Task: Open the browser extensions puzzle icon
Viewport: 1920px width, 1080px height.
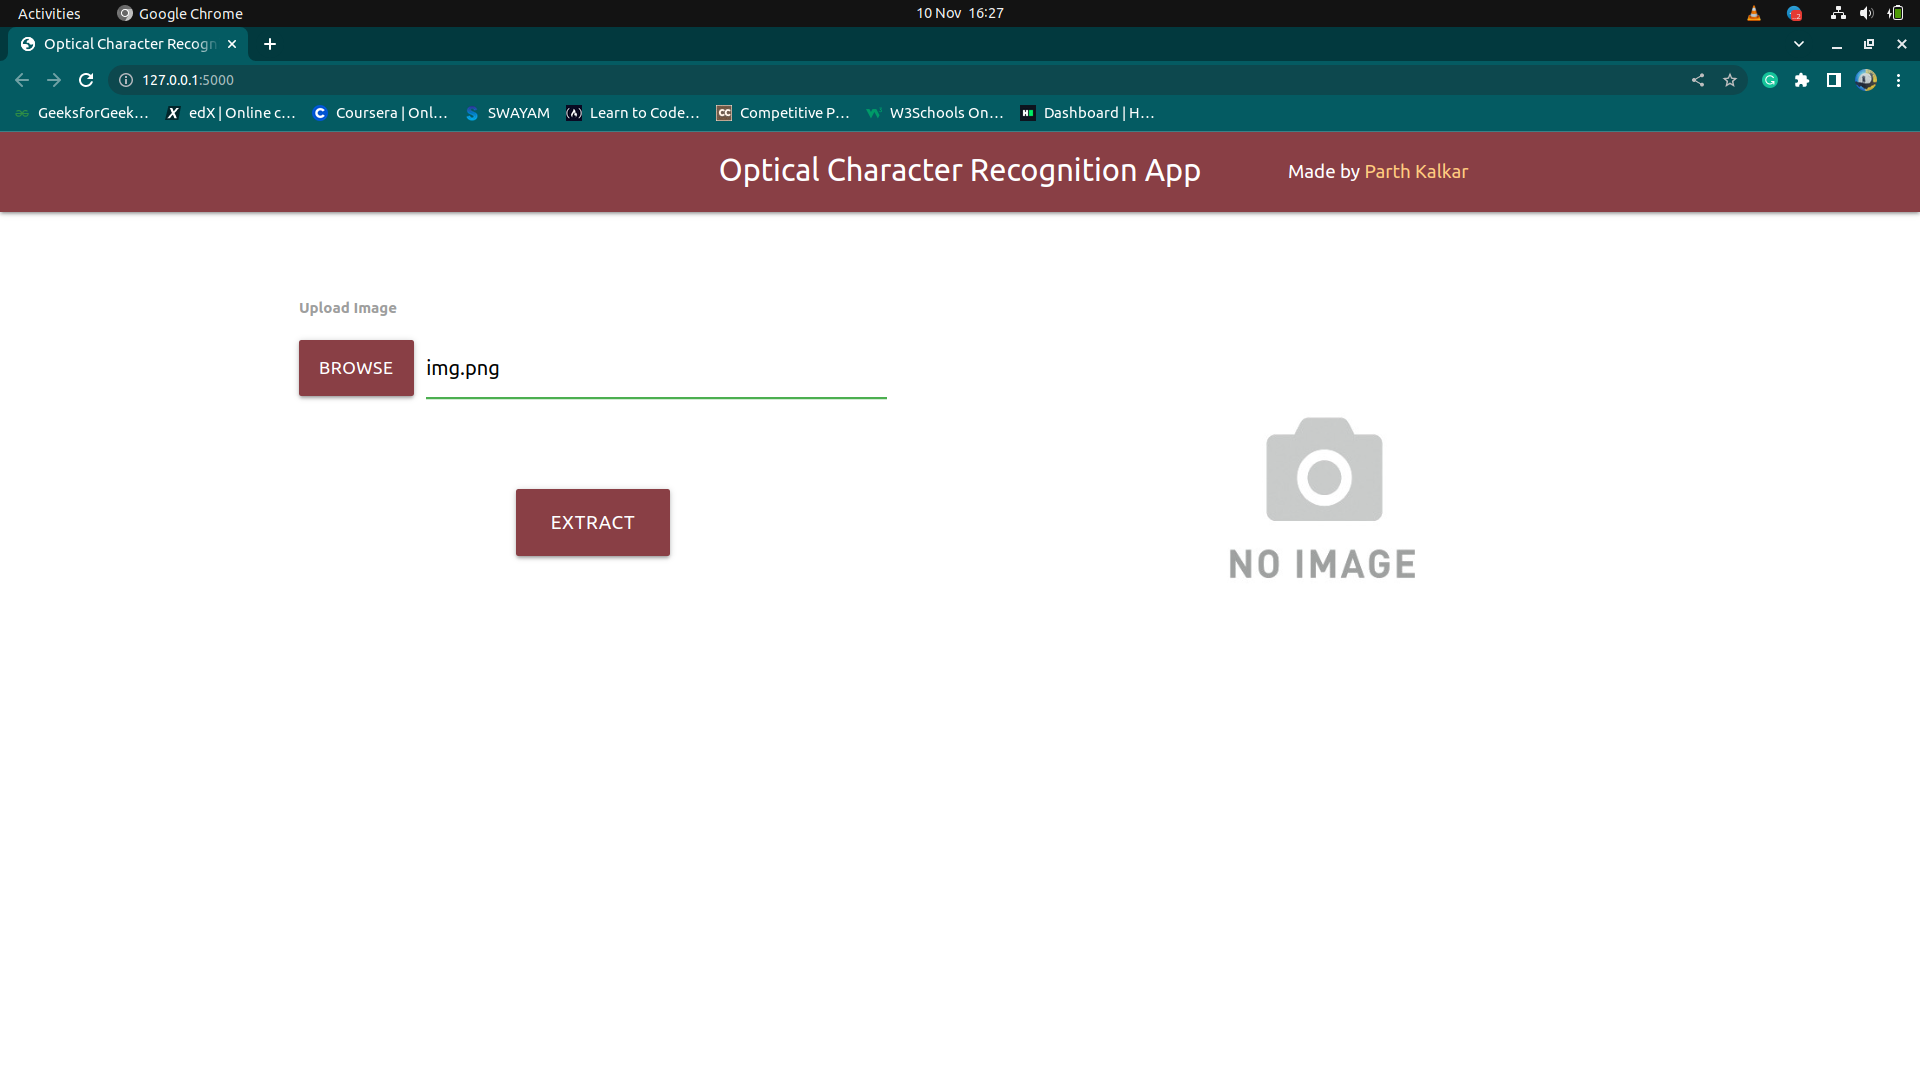Action: click(x=1803, y=80)
